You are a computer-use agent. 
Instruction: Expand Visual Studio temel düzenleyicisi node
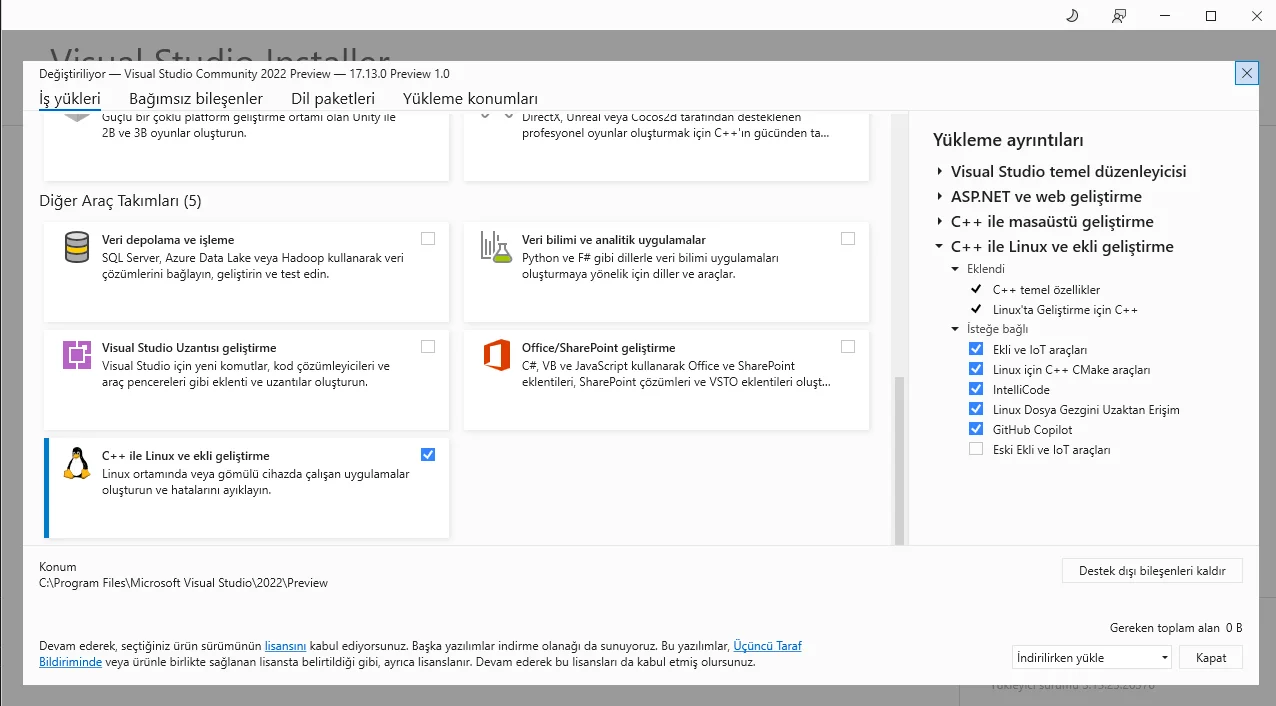pos(940,172)
